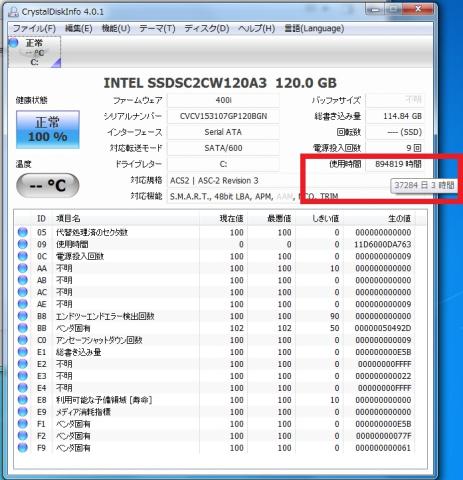This screenshot has width=463, height=480.
Task: Click the ID column header
Action: pyautogui.click(x=41, y=219)
